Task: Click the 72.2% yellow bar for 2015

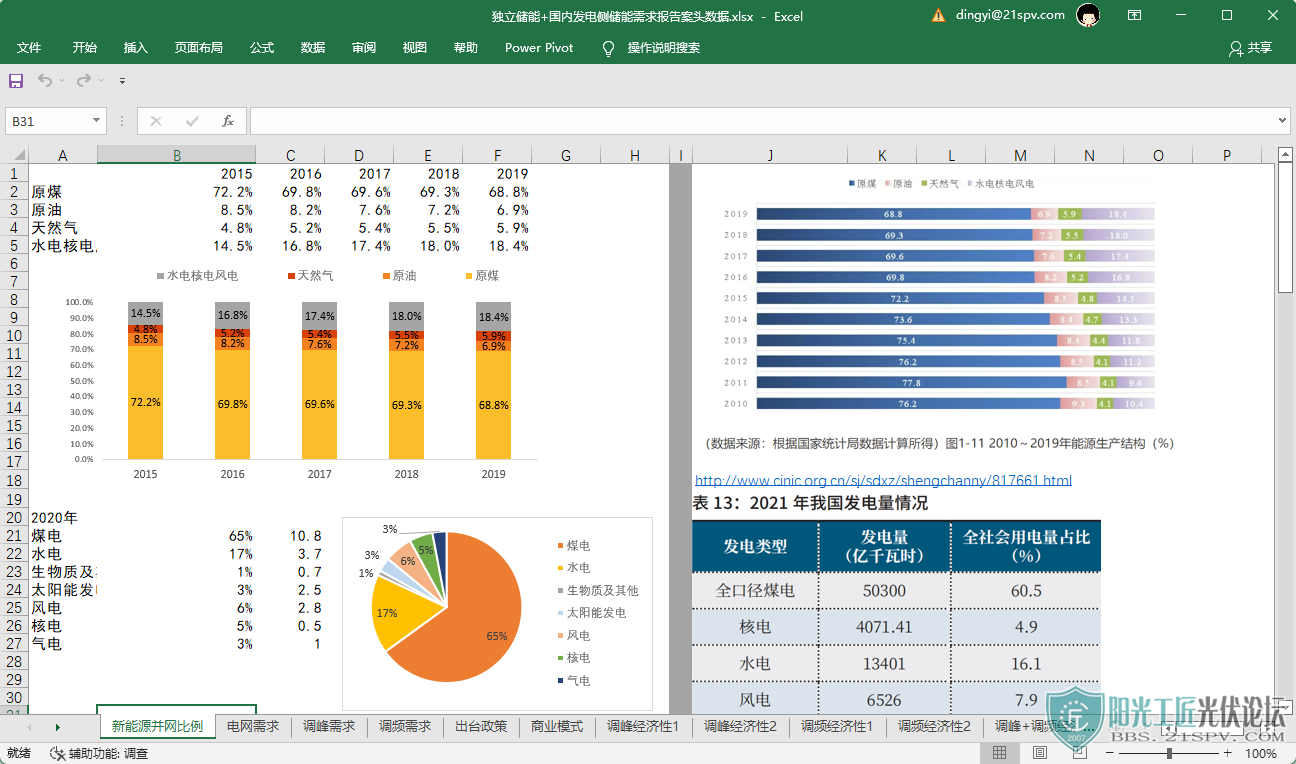Action: [145, 402]
